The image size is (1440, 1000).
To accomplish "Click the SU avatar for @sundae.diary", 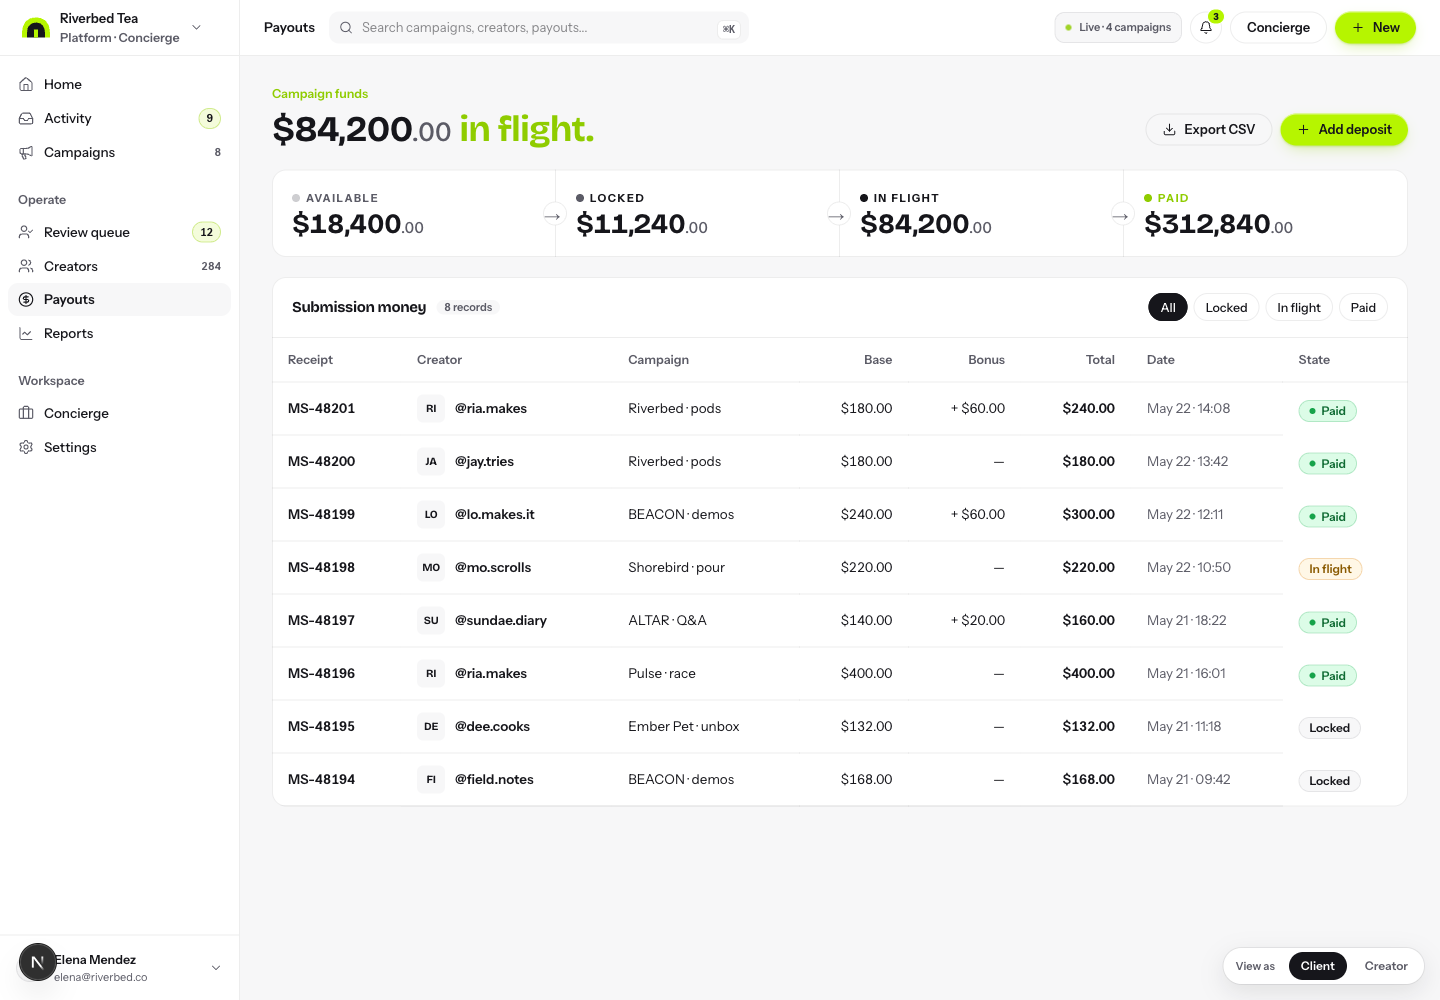I will 431,620.
